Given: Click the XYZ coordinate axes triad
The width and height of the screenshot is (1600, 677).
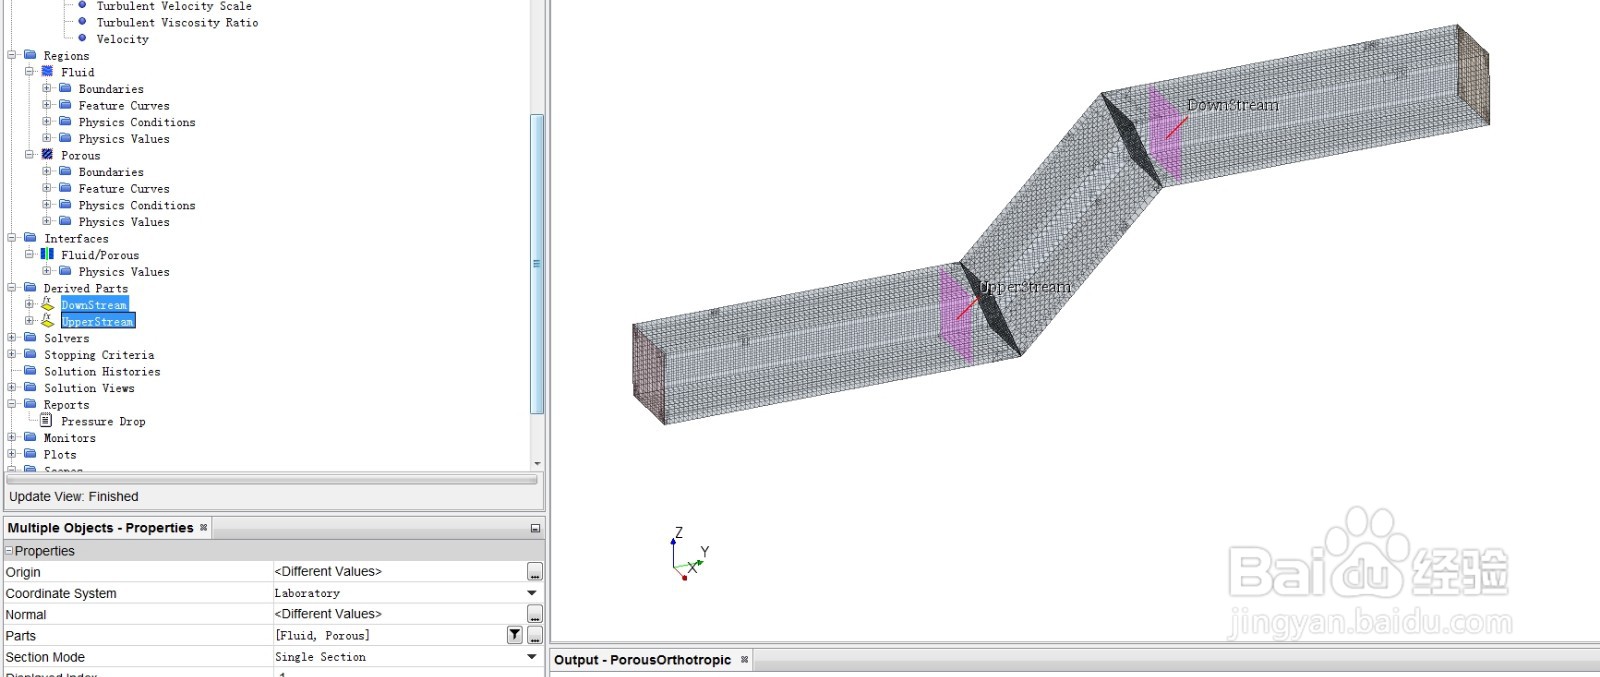Looking at the screenshot, I should tap(688, 555).
